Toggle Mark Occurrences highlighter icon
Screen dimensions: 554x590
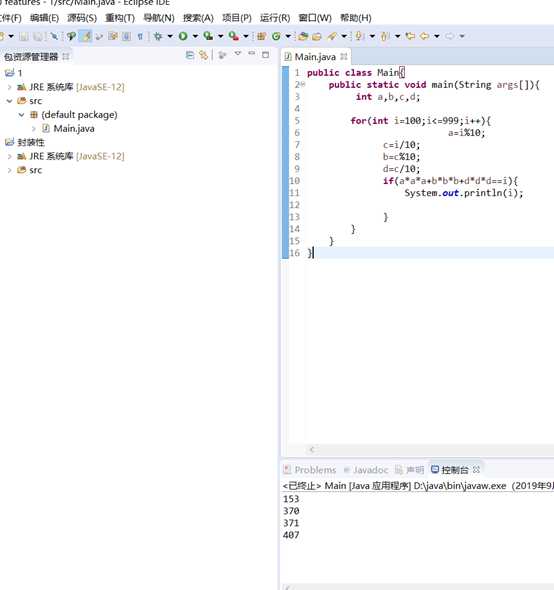point(85,36)
